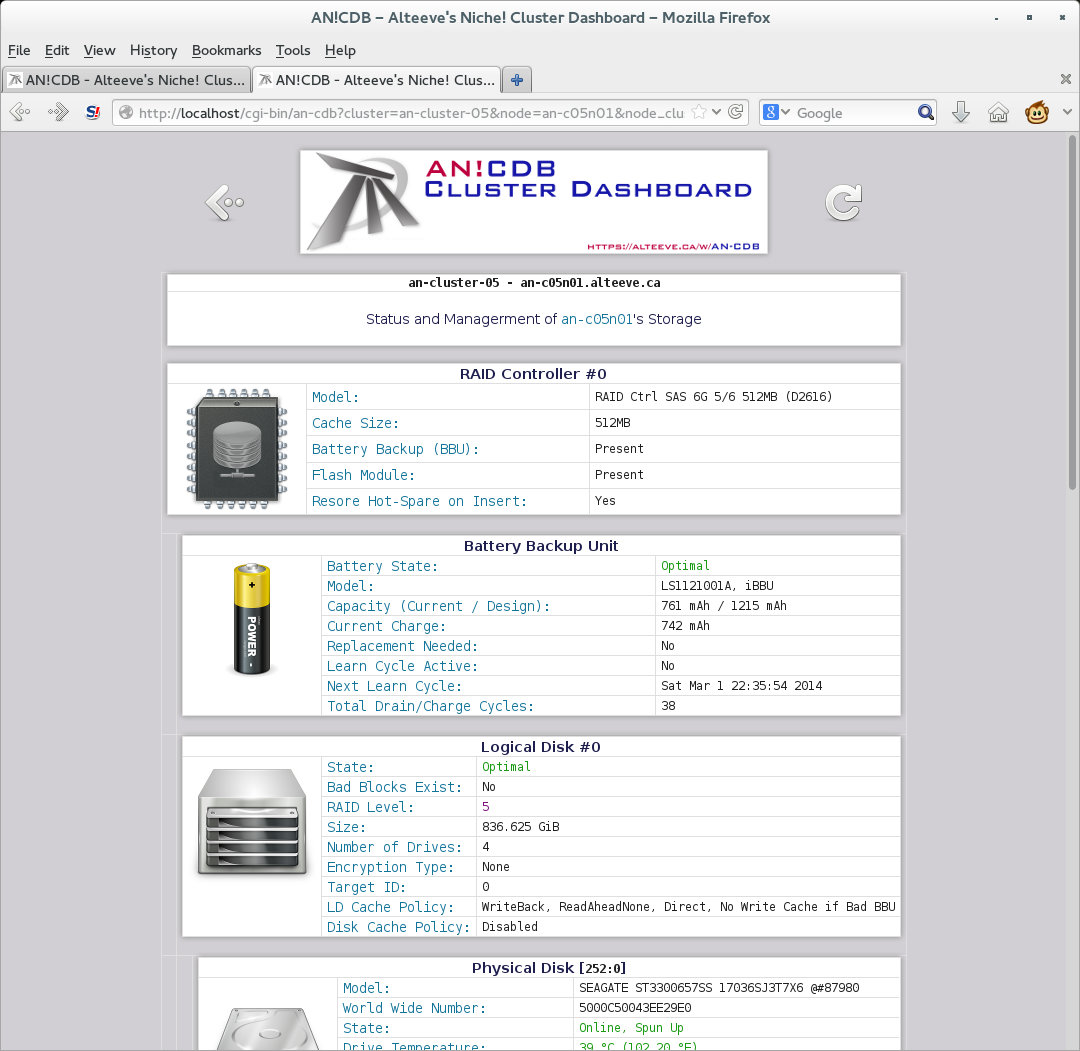The height and width of the screenshot is (1051, 1080).
Task: Click the 'Online, Spun Up' state value
Action: point(631,1028)
